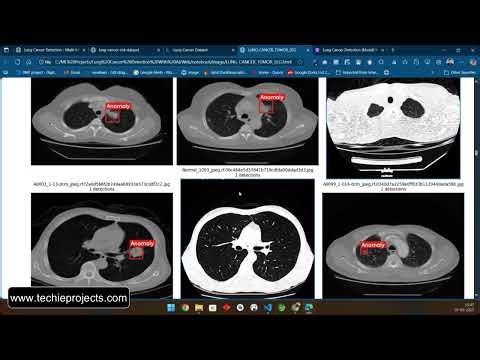Screen dimensions: 480x360
Task: Open the Other favorites folder
Action: click(x=459, y=72)
